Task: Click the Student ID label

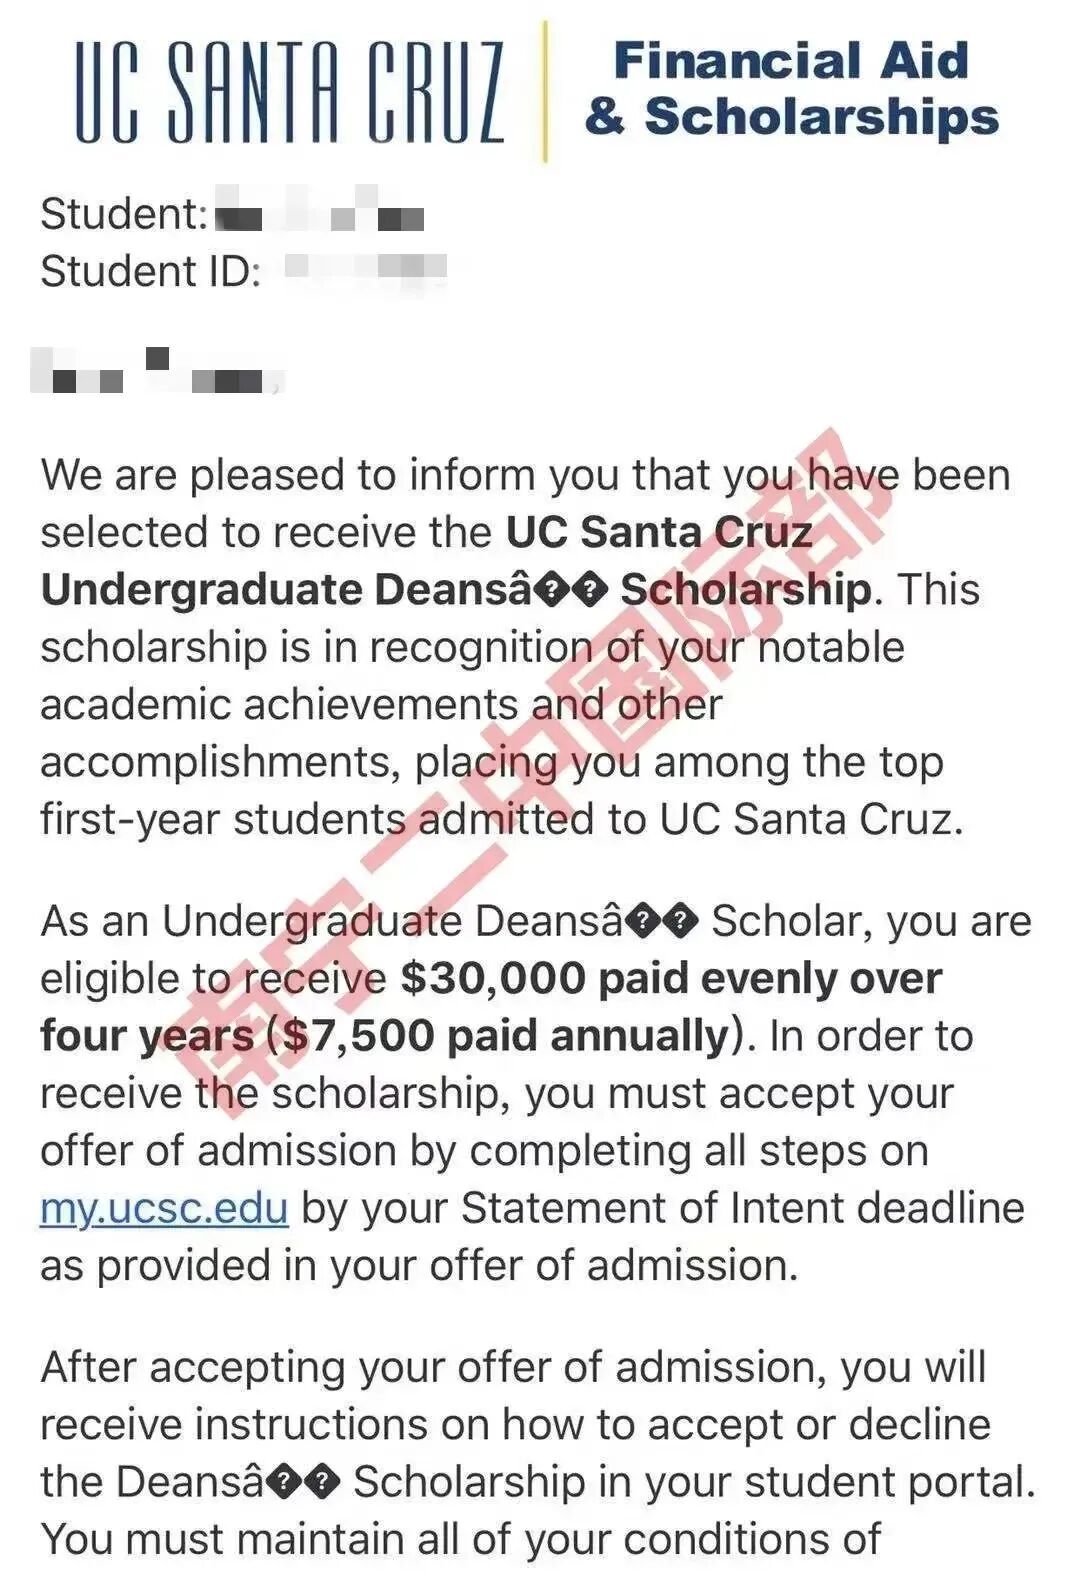Action: 150,271
